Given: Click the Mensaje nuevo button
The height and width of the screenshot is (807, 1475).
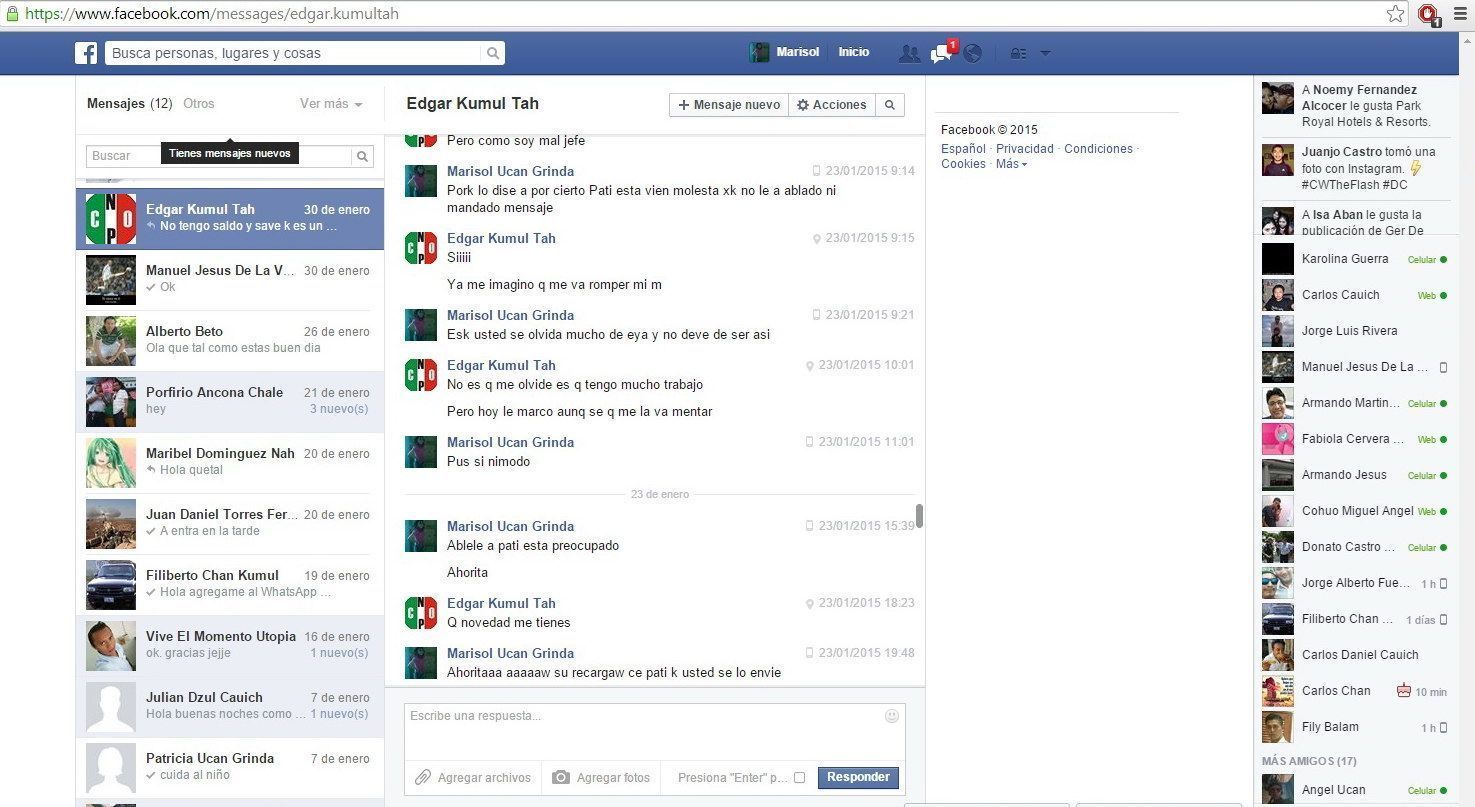Looking at the screenshot, I should 729,105.
